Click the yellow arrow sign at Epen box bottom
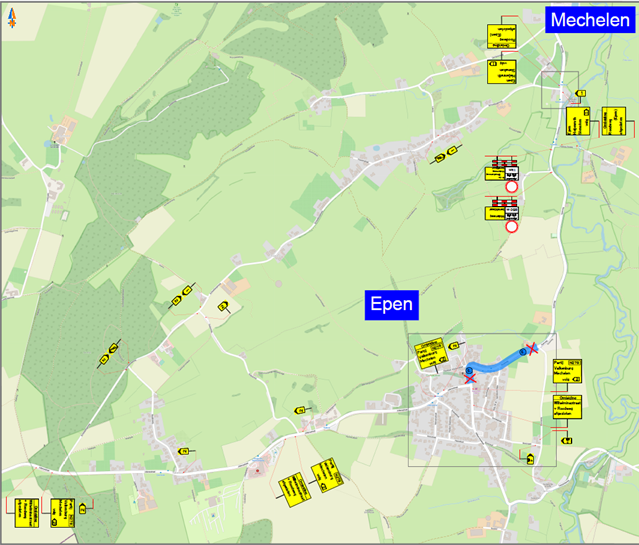The image size is (639, 545). [532, 459]
